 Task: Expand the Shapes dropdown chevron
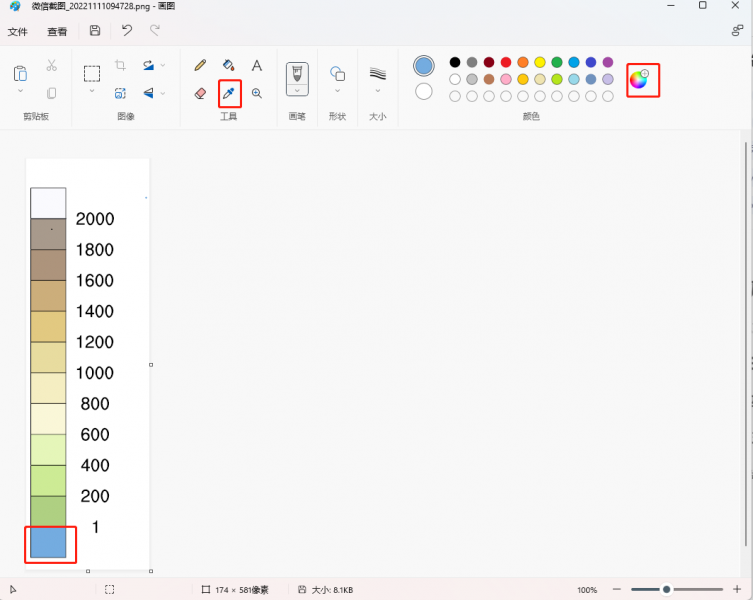click(x=337, y=90)
